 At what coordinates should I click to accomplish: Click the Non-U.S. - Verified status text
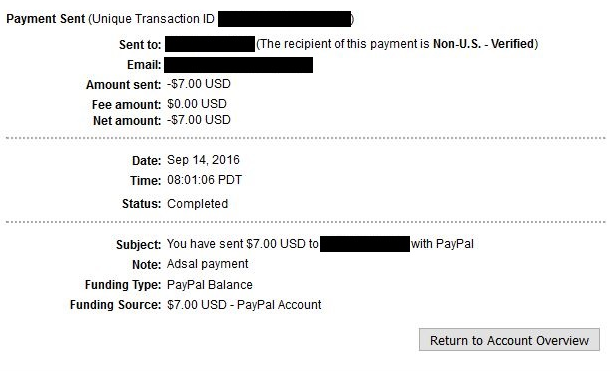point(483,44)
